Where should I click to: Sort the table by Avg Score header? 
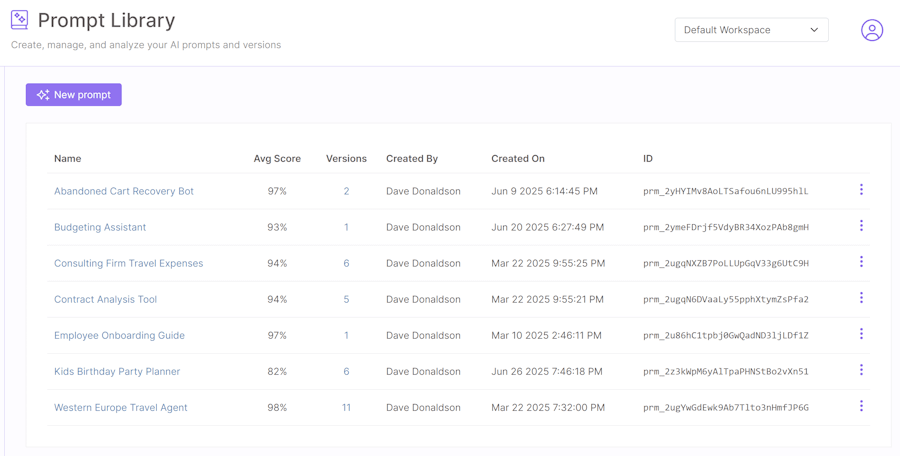pos(277,158)
